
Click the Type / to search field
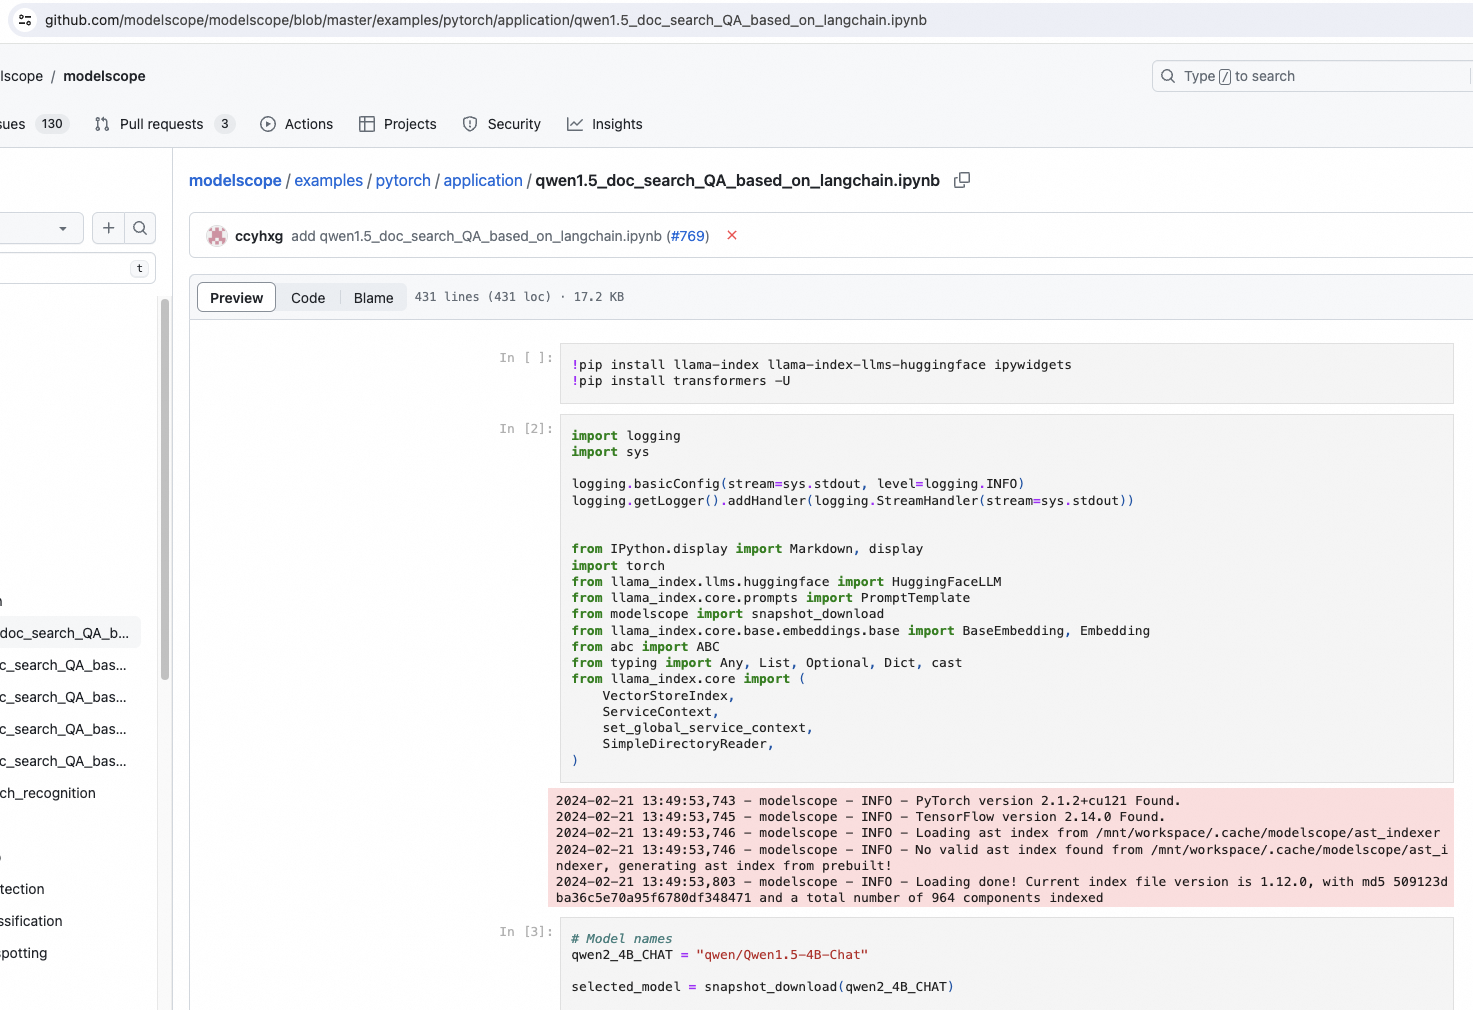click(x=1312, y=76)
